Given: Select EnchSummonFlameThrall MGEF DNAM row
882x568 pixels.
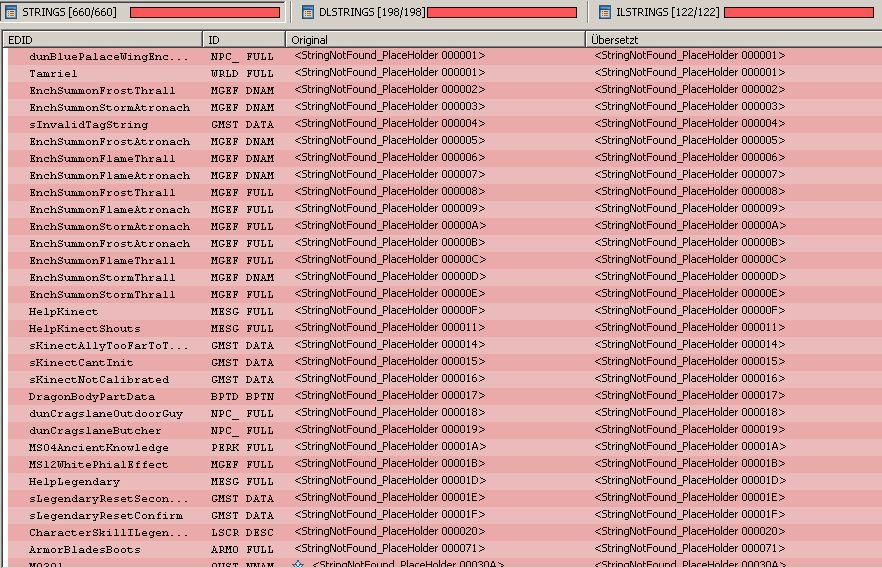Looking at the screenshot, I should pos(444,158).
